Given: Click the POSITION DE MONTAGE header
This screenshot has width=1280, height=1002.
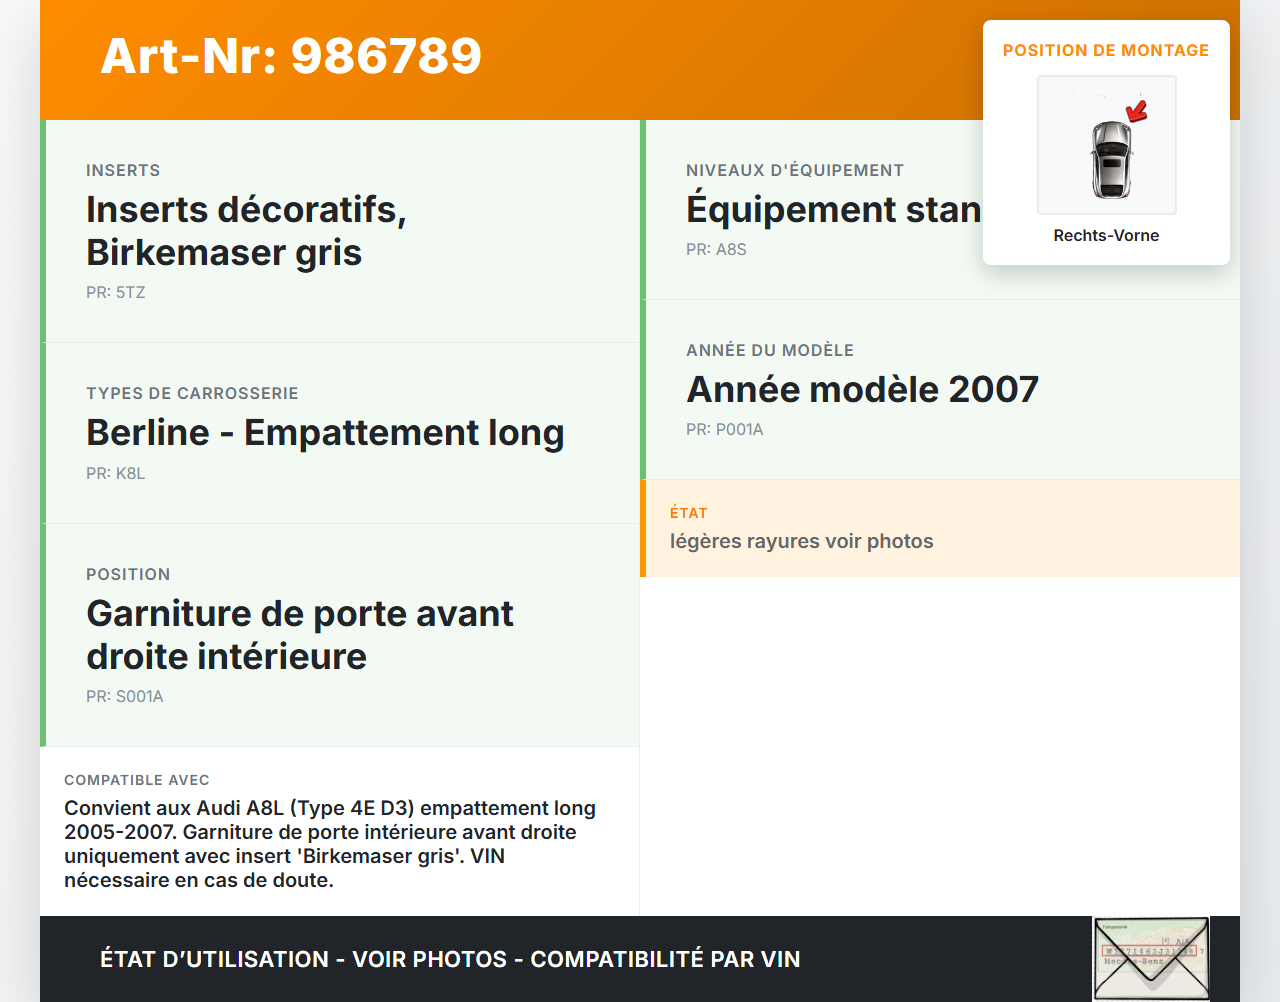Looking at the screenshot, I should [1106, 50].
